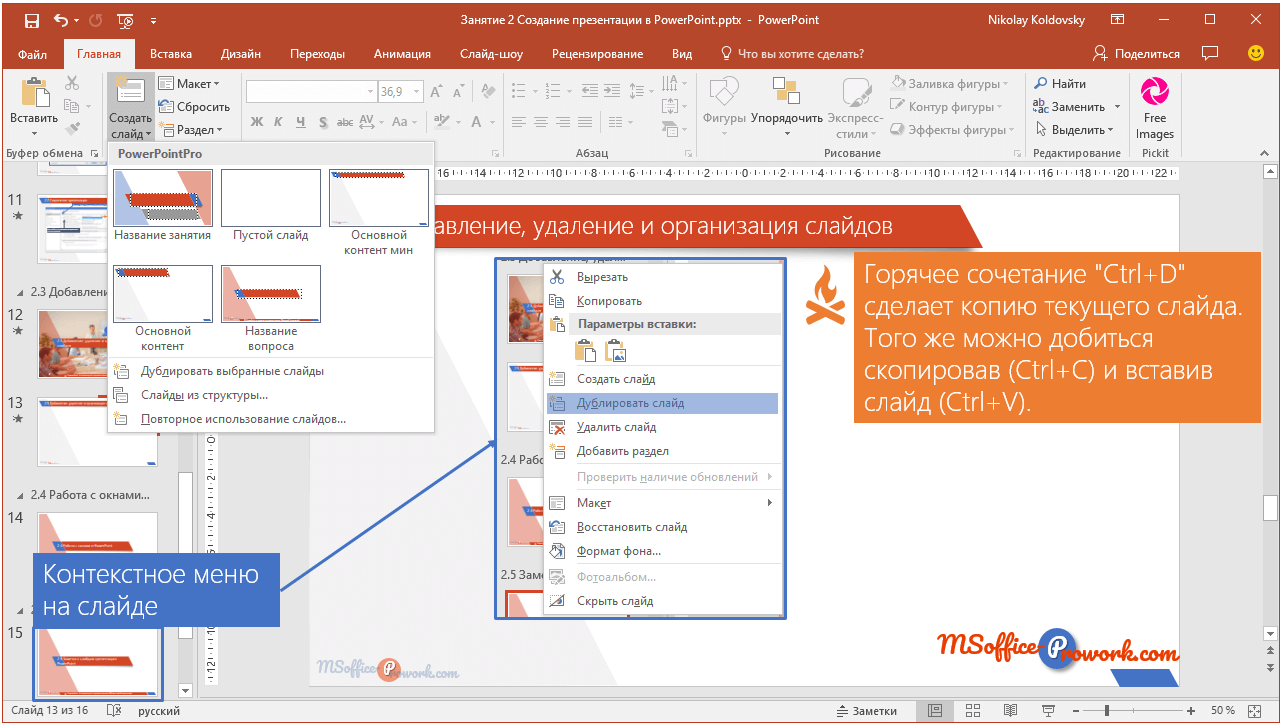
Task: Open Макет layout dropdown
Action: pyautogui.click(x=190, y=84)
